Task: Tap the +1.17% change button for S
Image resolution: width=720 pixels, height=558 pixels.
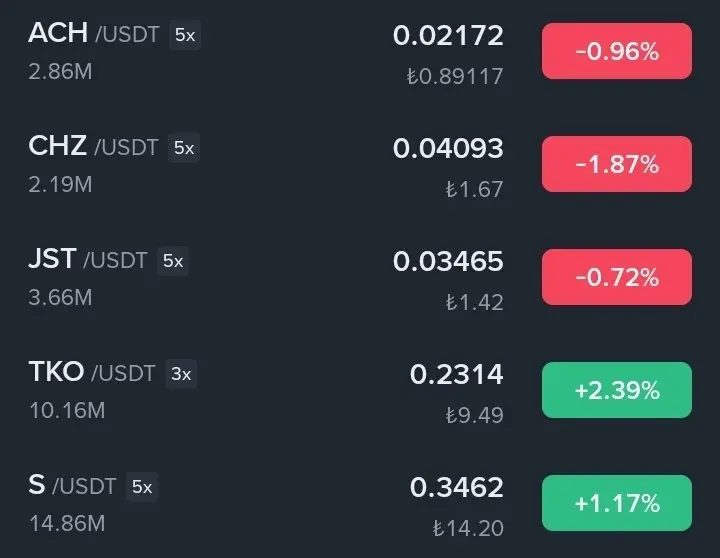Action: (617, 503)
